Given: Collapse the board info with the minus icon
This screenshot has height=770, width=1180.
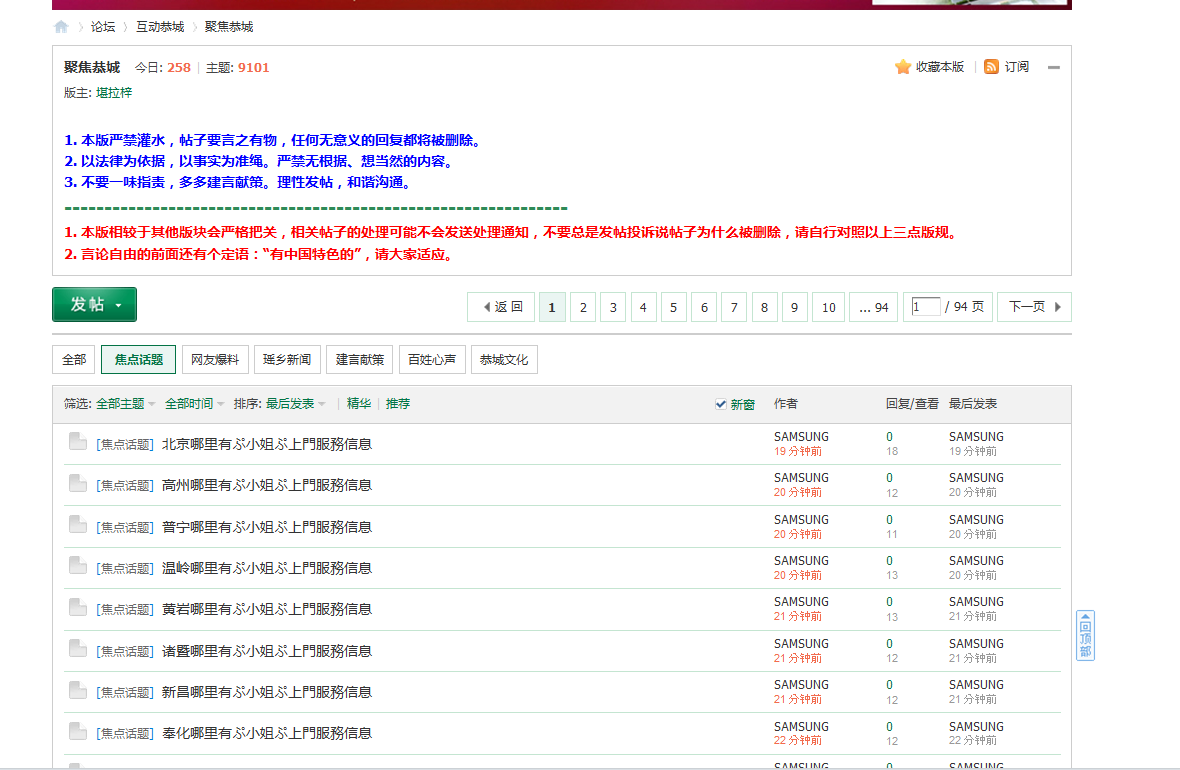Looking at the screenshot, I should pyautogui.click(x=1053, y=68).
